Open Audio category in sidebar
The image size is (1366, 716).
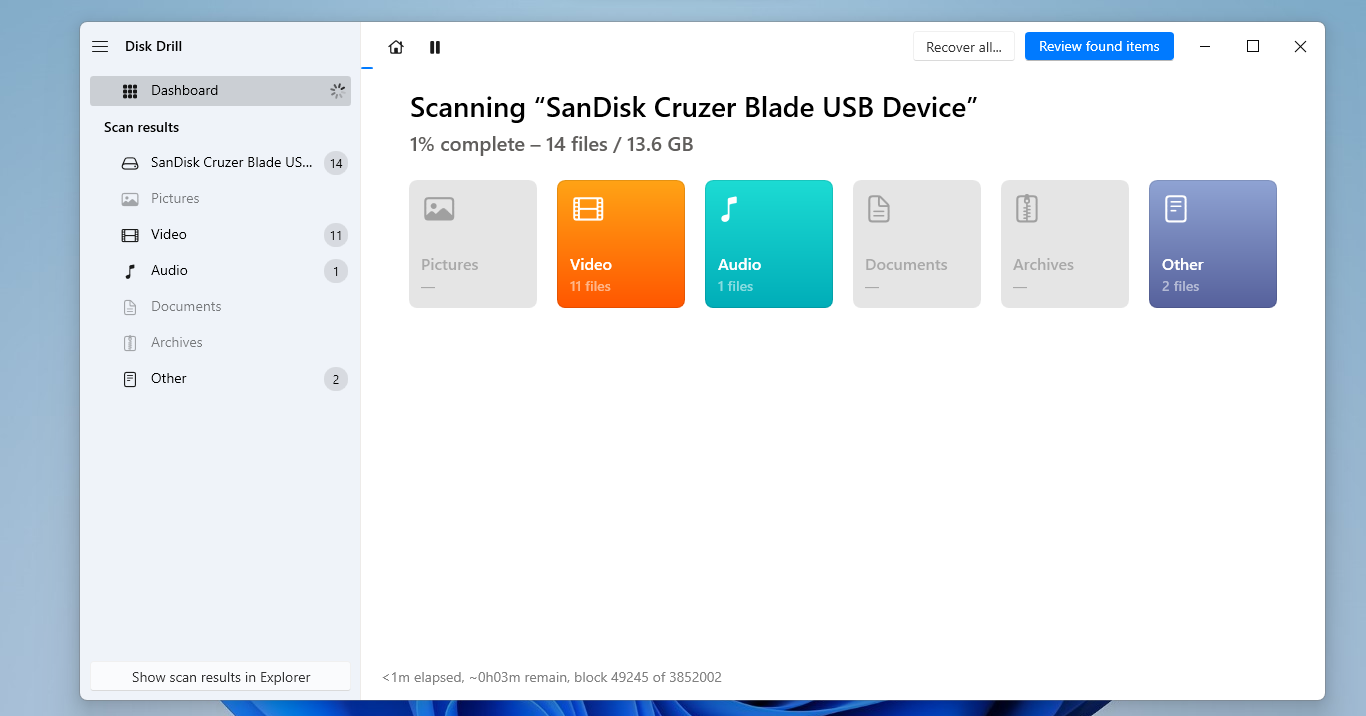220,270
